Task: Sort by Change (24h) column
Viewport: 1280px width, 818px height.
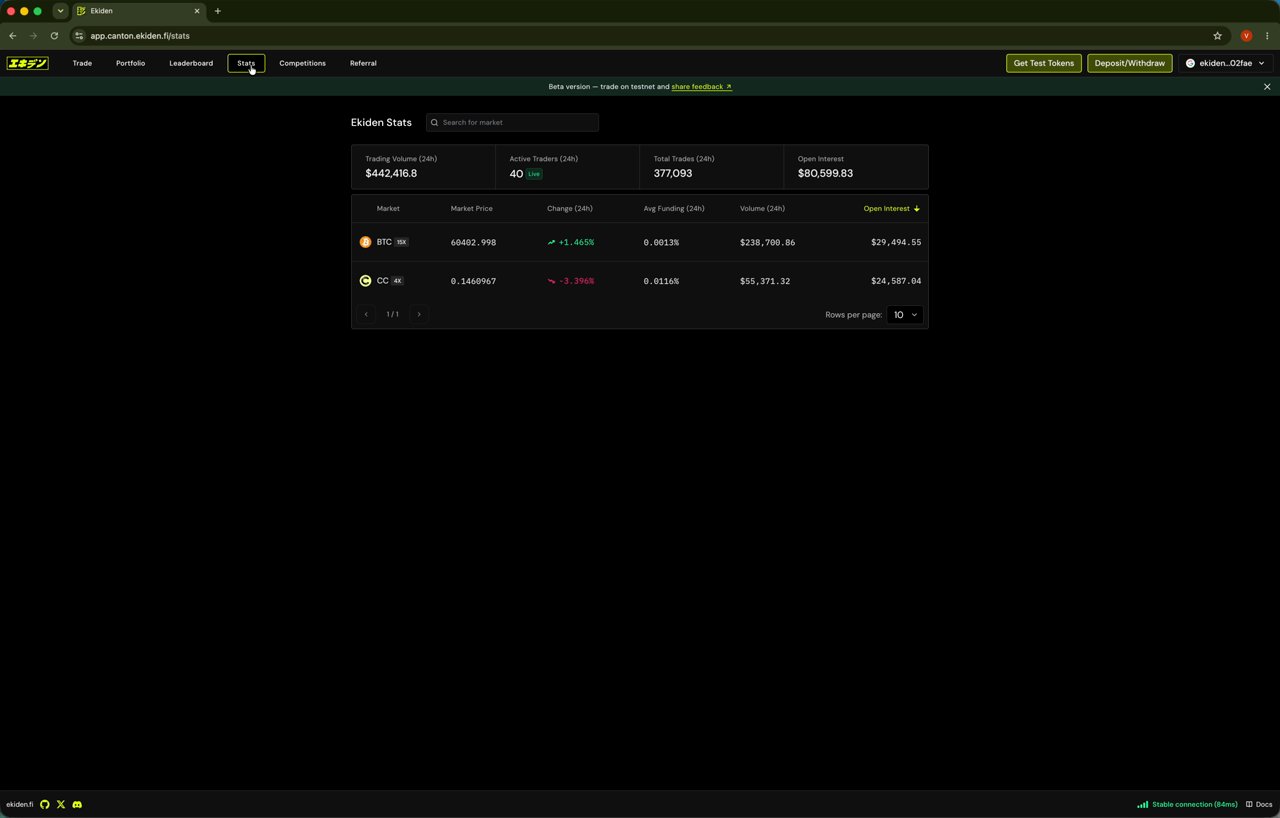Action: click(569, 209)
